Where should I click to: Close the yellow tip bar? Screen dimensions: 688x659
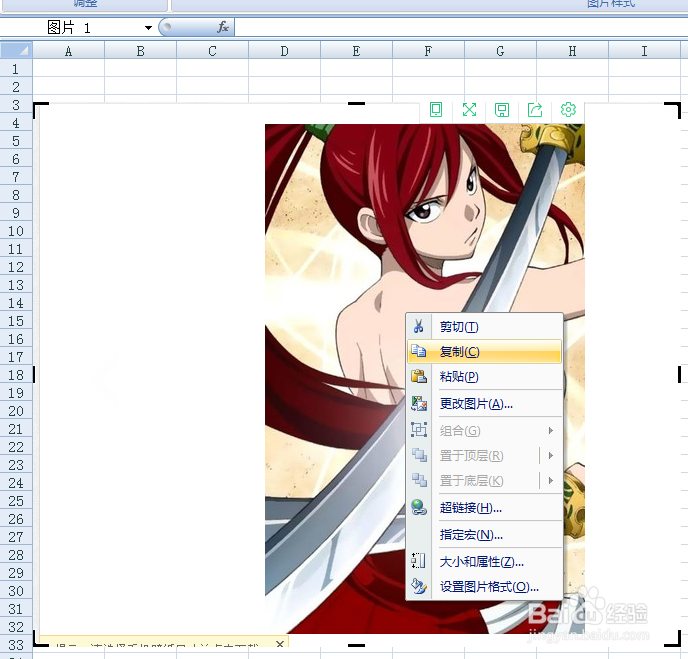tap(280, 644)
